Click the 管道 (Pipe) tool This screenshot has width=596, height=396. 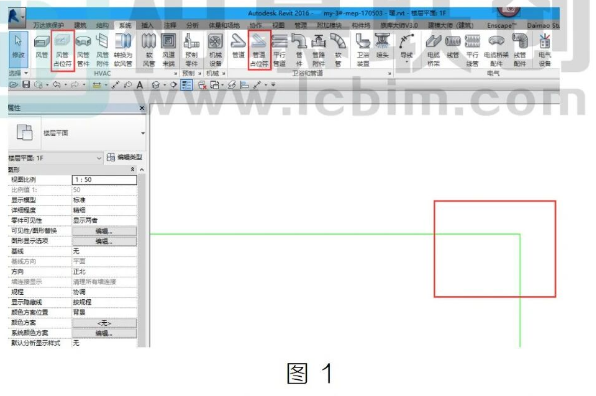click(x=238, y=46)
